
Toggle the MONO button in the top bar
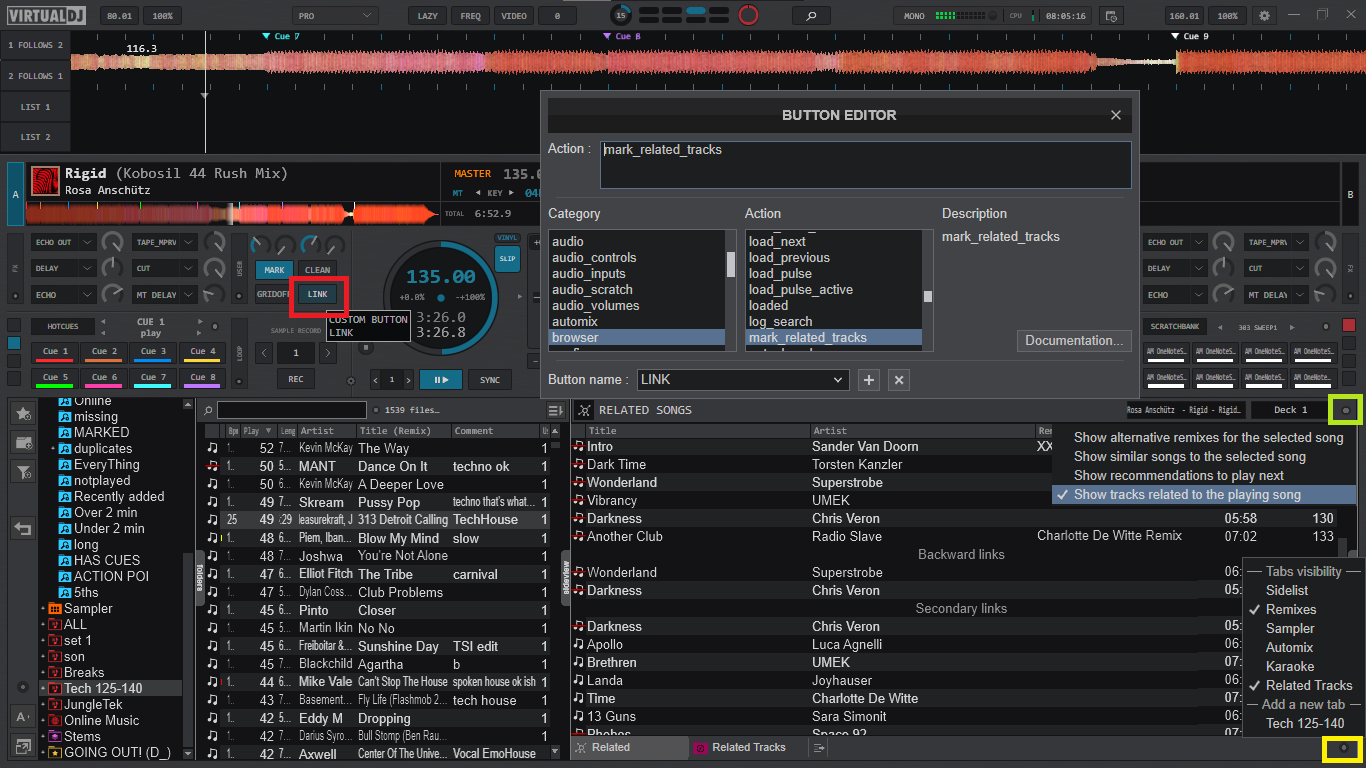point(913,16)
